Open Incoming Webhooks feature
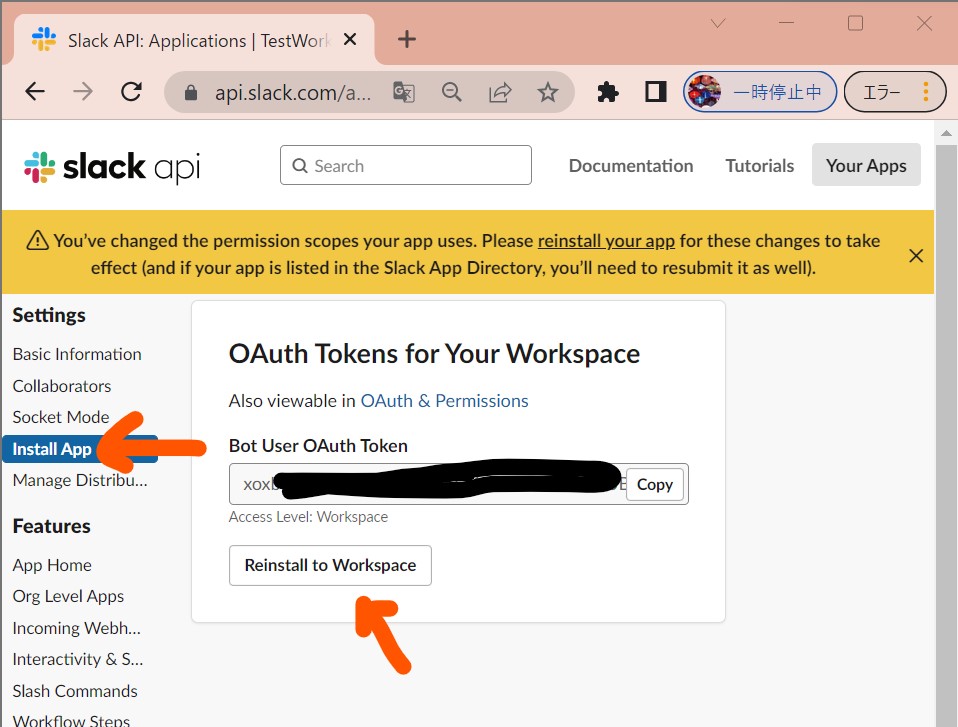Screen dimensions: 958x727 76,628
